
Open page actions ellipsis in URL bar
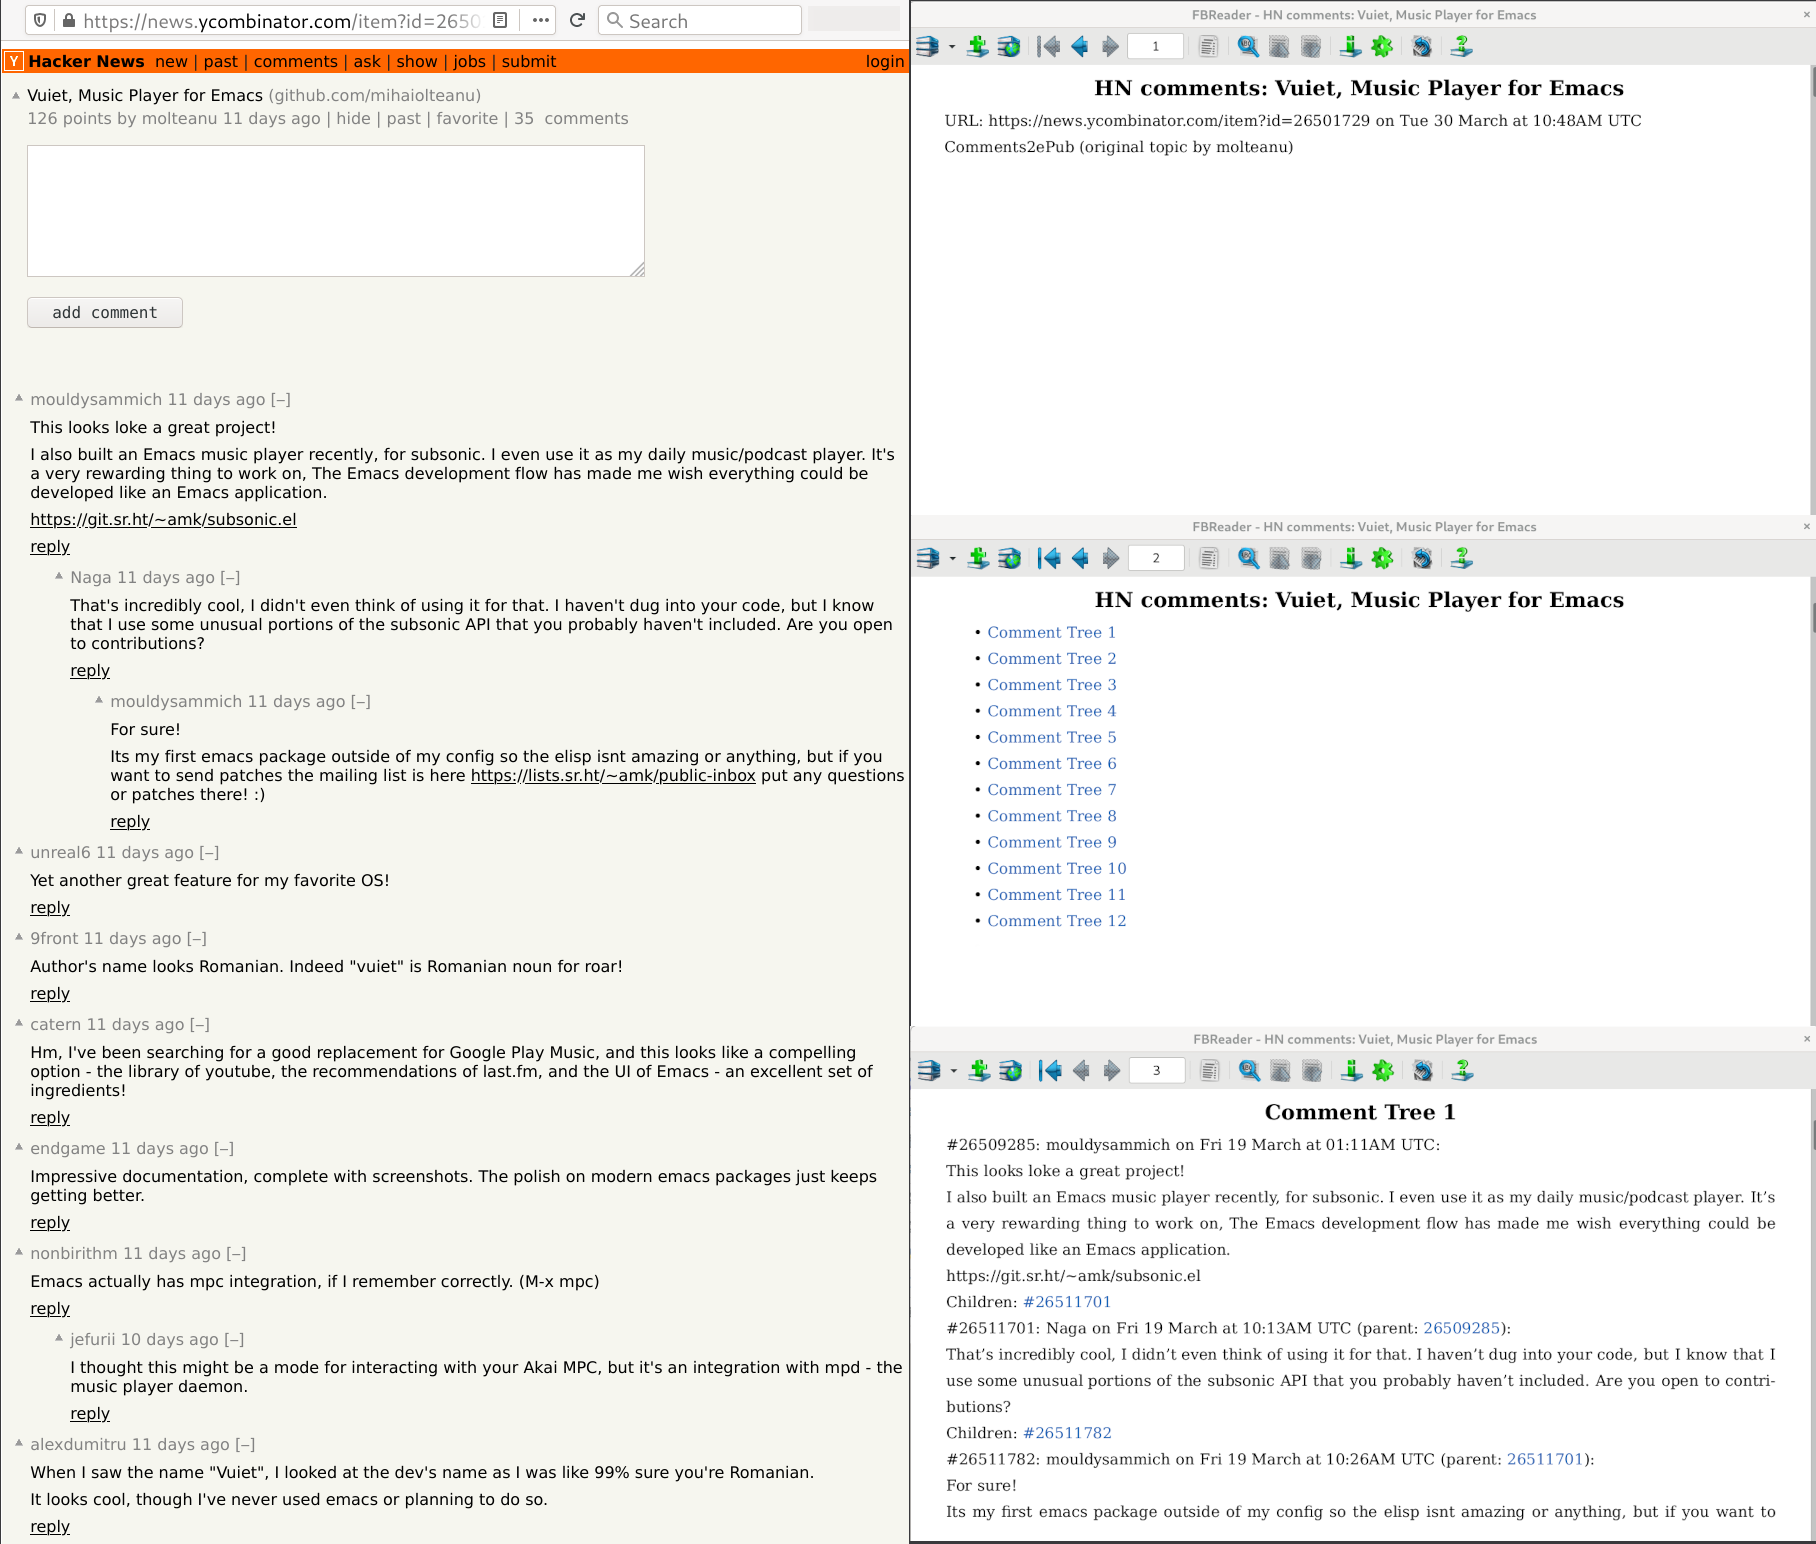point(541,20)
